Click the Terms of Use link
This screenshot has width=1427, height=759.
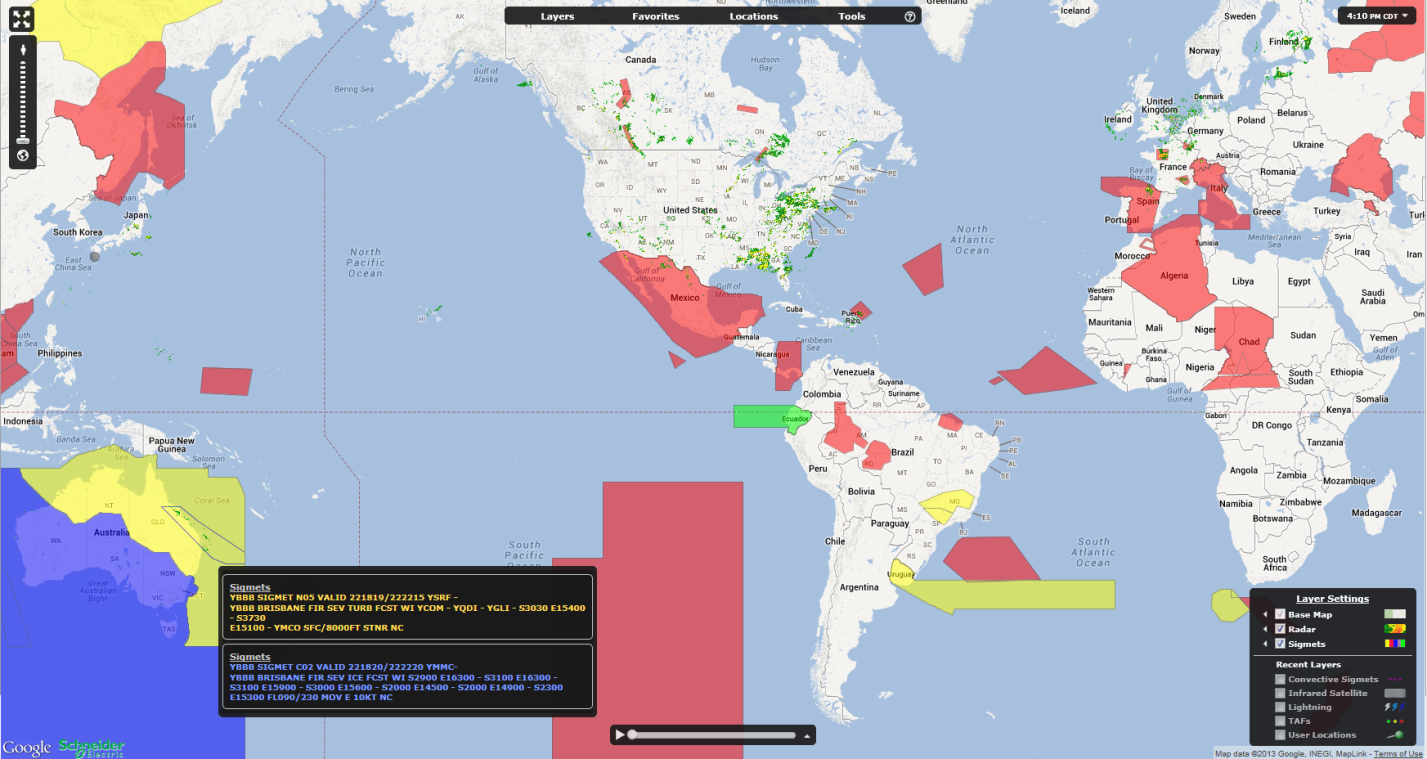click(x=1397, y=753)
